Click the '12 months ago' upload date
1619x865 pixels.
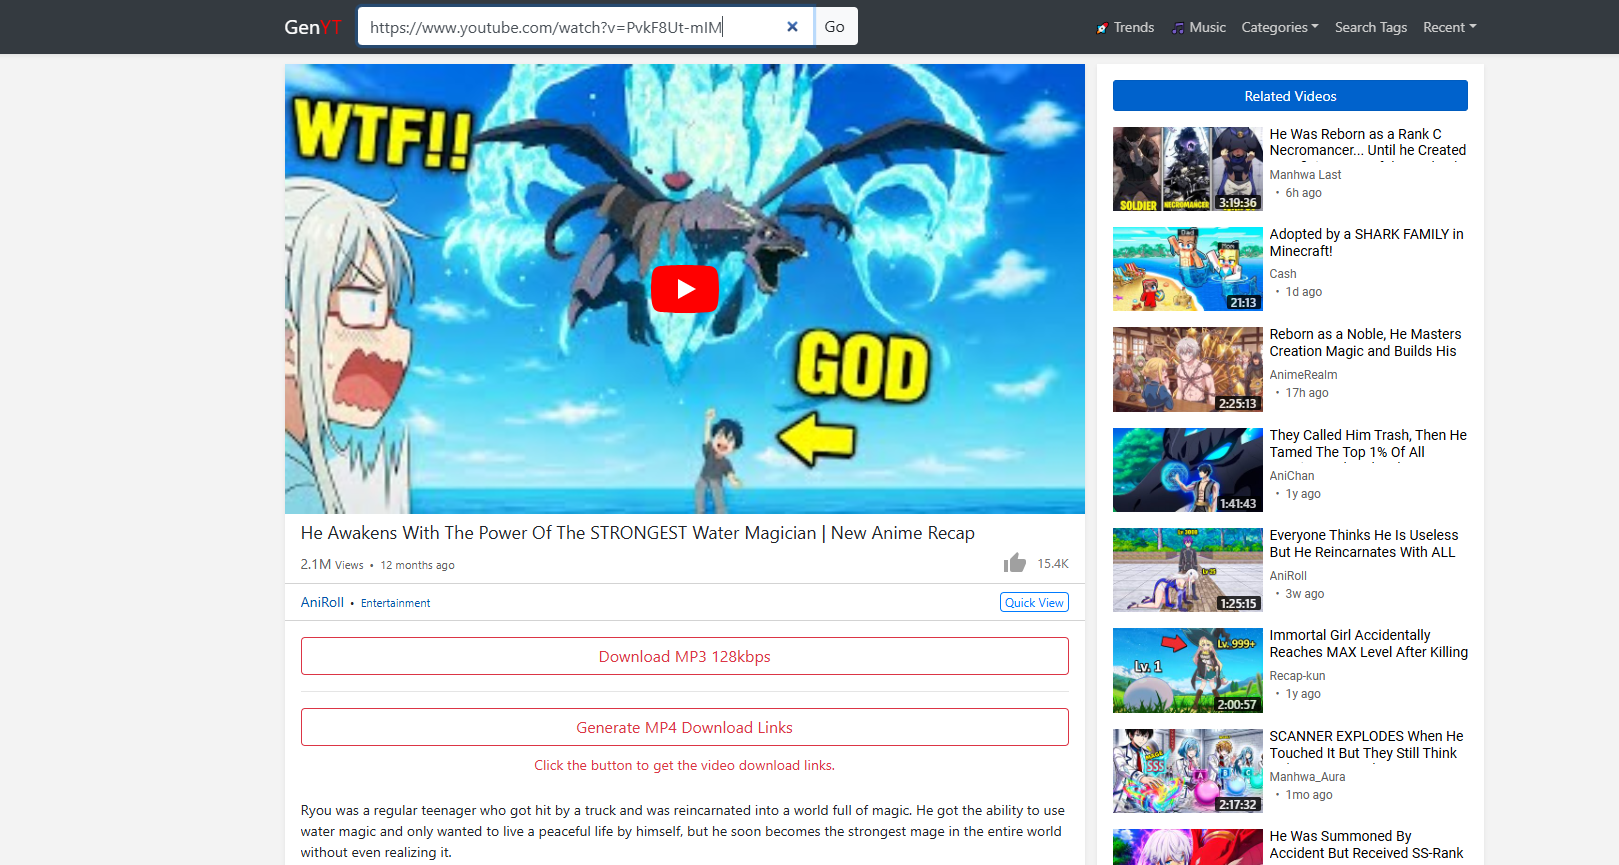click(x=417, y=565)
